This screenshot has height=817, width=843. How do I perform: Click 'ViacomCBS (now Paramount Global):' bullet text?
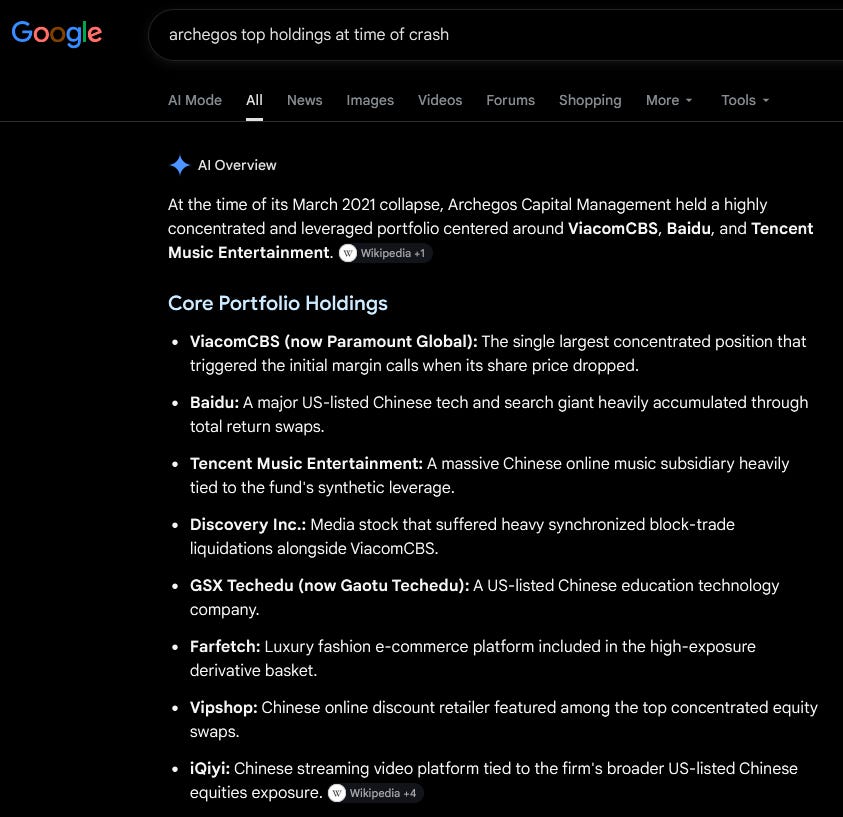click(x=333, y=341)
